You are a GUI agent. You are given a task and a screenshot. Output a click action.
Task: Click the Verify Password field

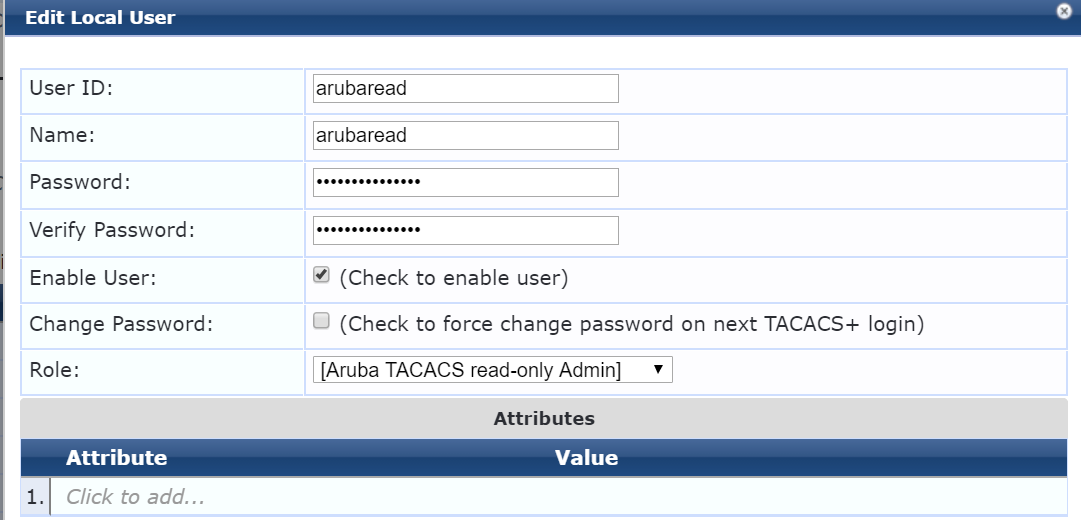(465, 230)
